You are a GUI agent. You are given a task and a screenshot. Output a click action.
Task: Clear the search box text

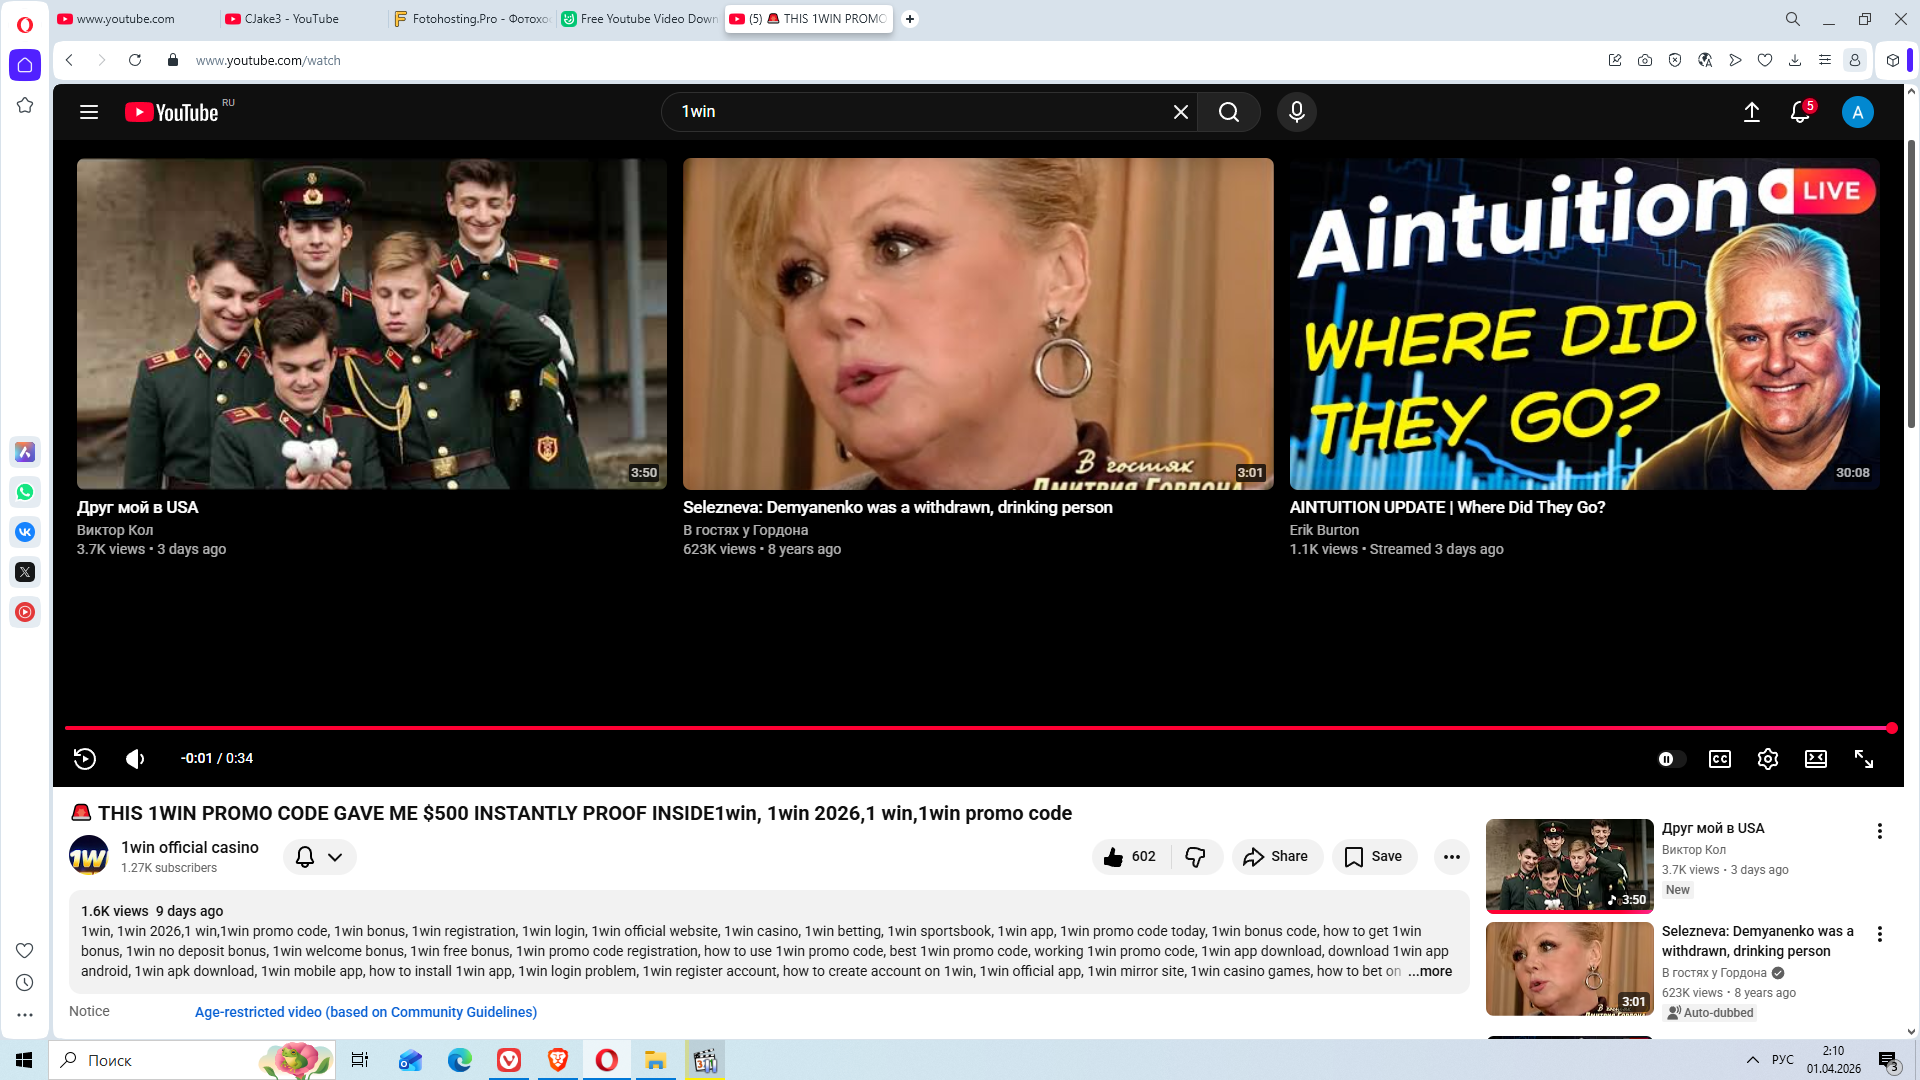coord(1180,112)
